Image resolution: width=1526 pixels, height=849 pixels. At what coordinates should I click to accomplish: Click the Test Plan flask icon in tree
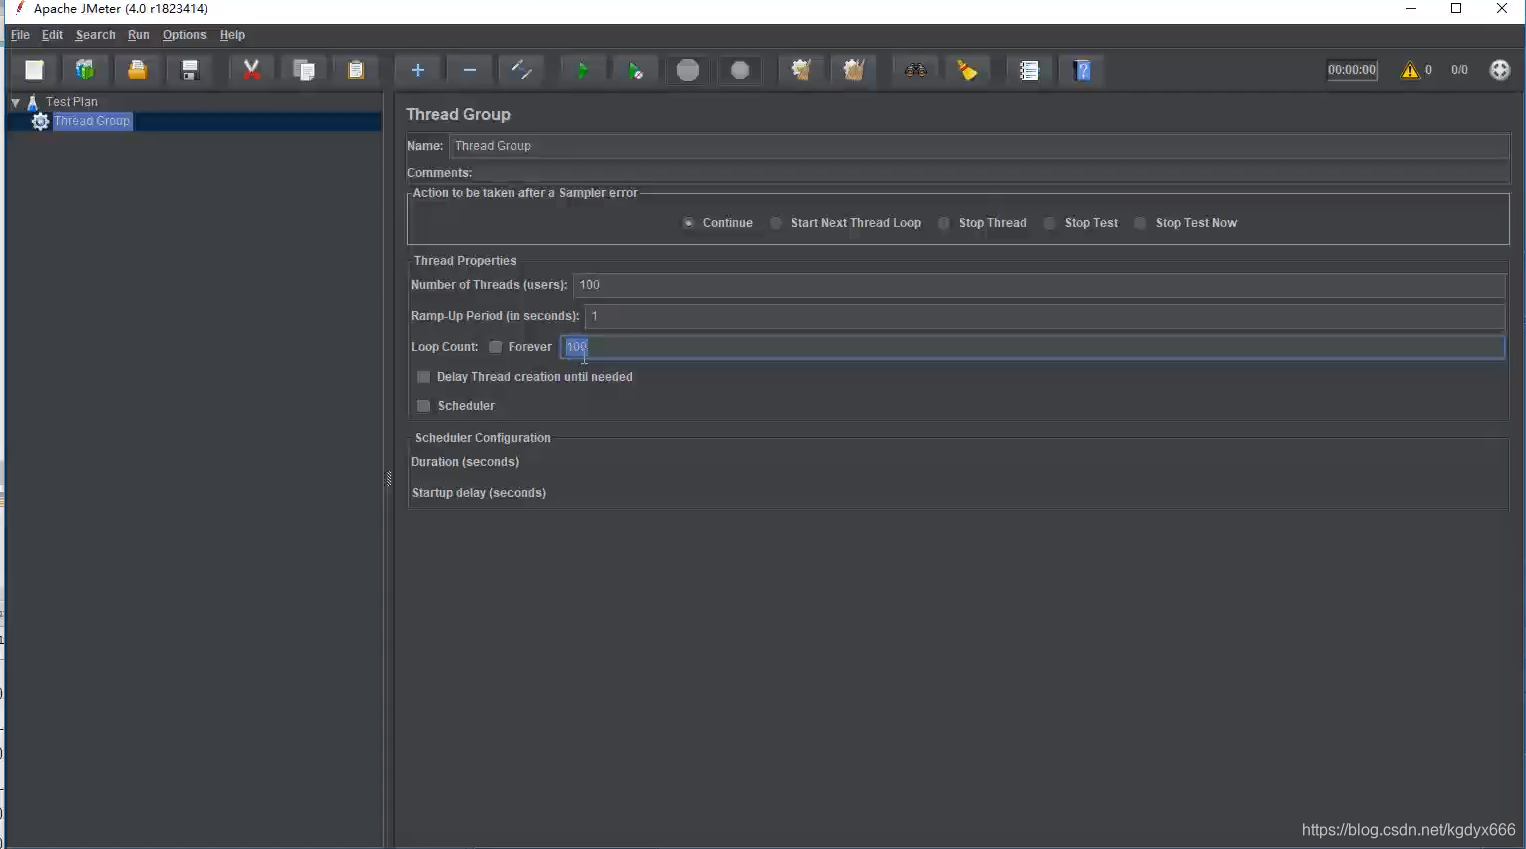(33, 102)
